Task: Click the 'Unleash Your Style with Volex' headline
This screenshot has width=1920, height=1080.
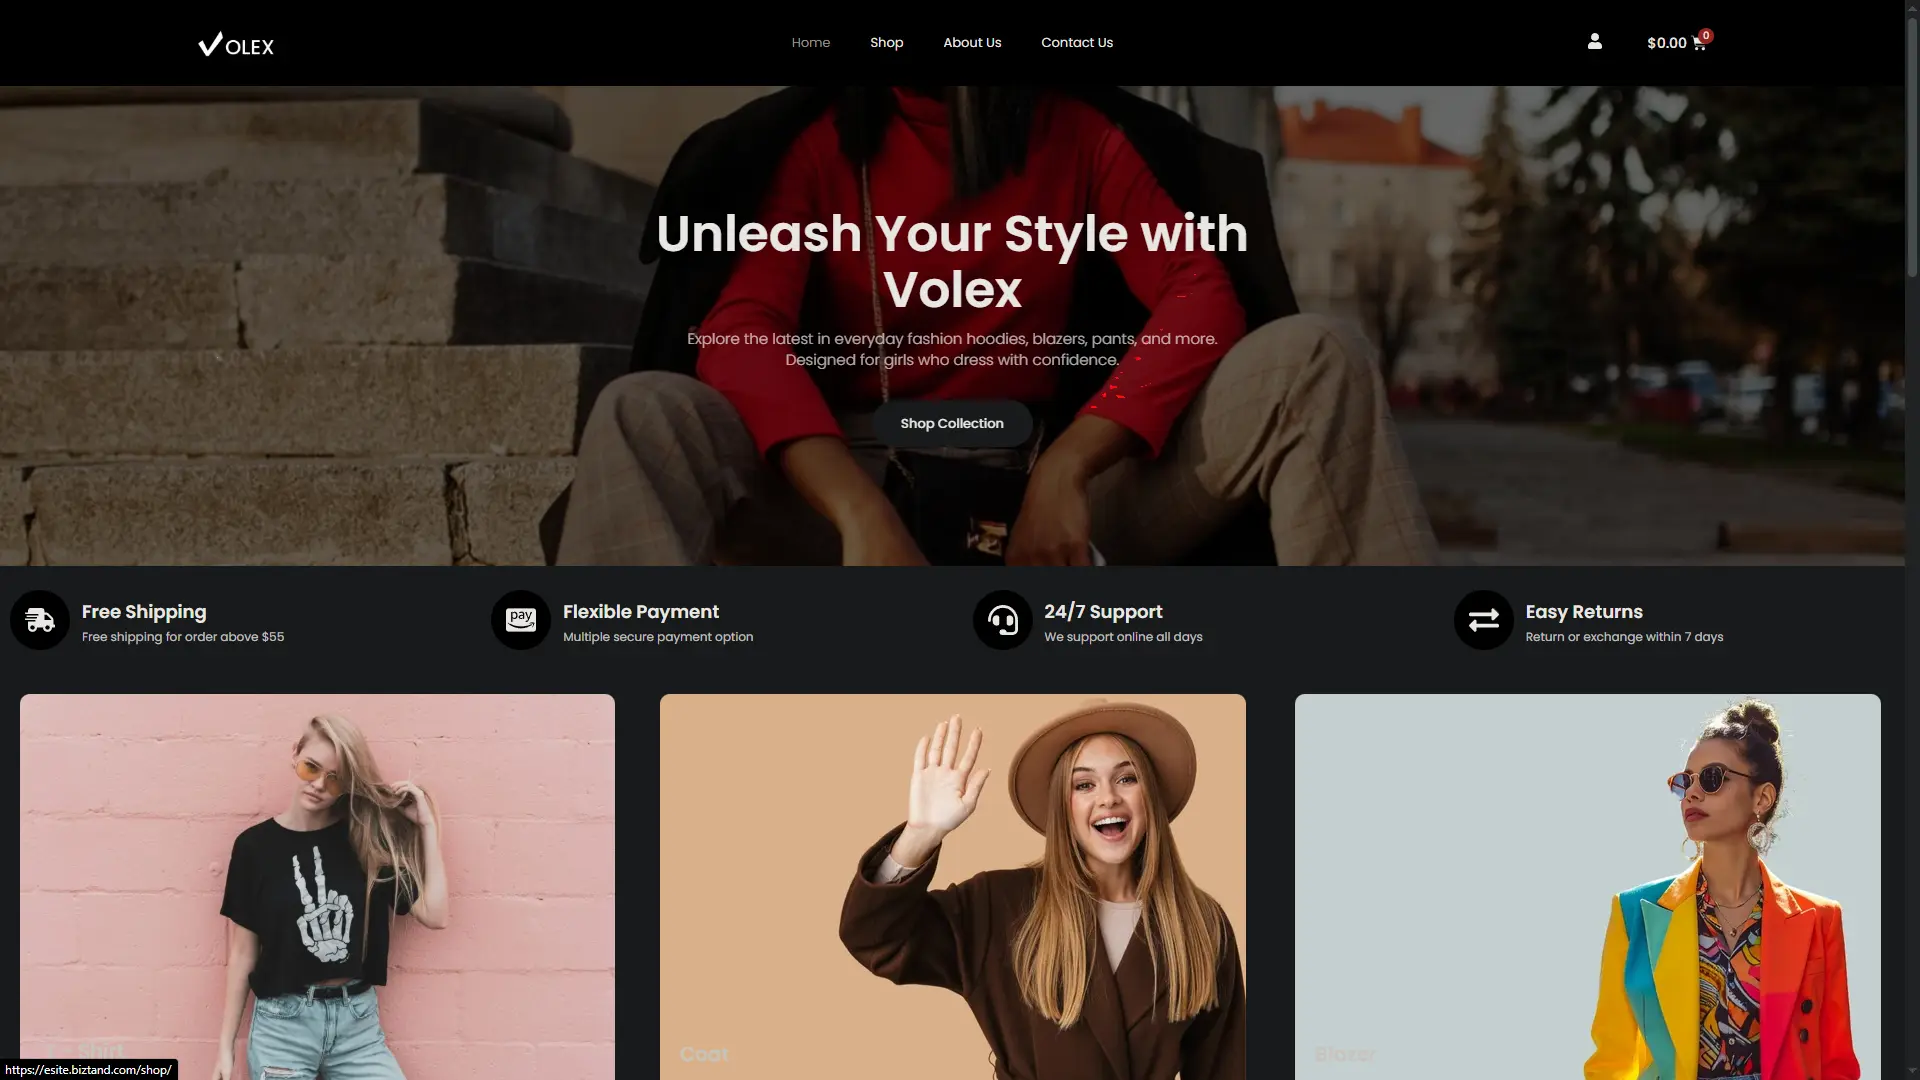Action: coord(952,261)
